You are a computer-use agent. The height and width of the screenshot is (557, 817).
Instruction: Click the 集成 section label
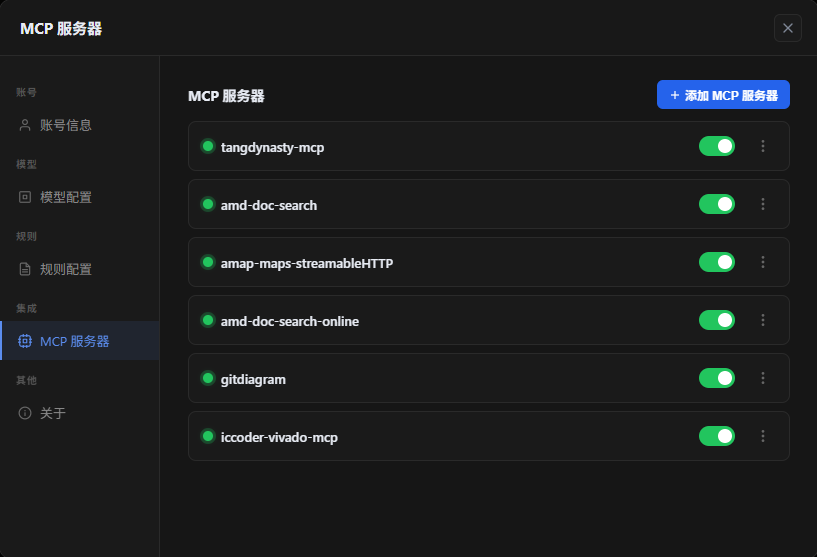tap(26, 308)
